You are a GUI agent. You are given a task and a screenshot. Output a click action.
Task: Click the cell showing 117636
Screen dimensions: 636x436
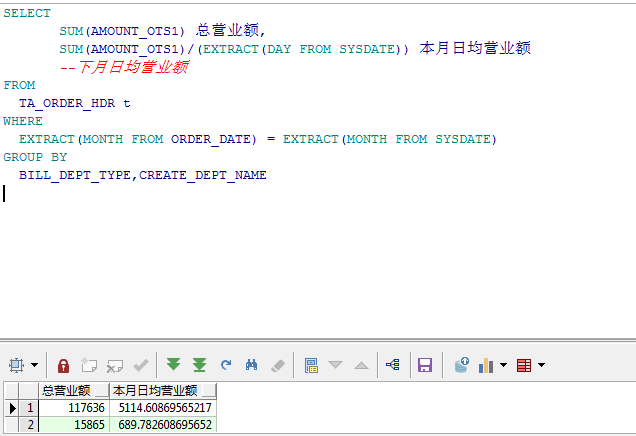[74, 408]
